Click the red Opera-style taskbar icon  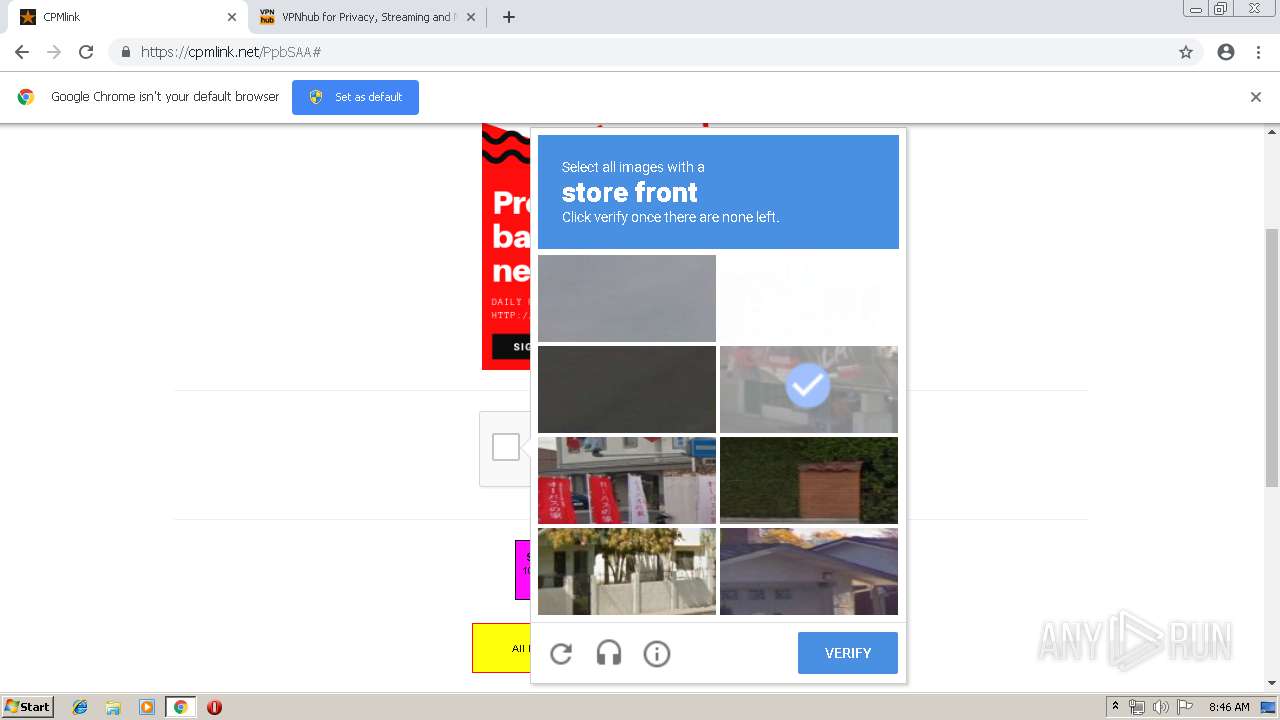pyautogui.click(x=214, y=707)
